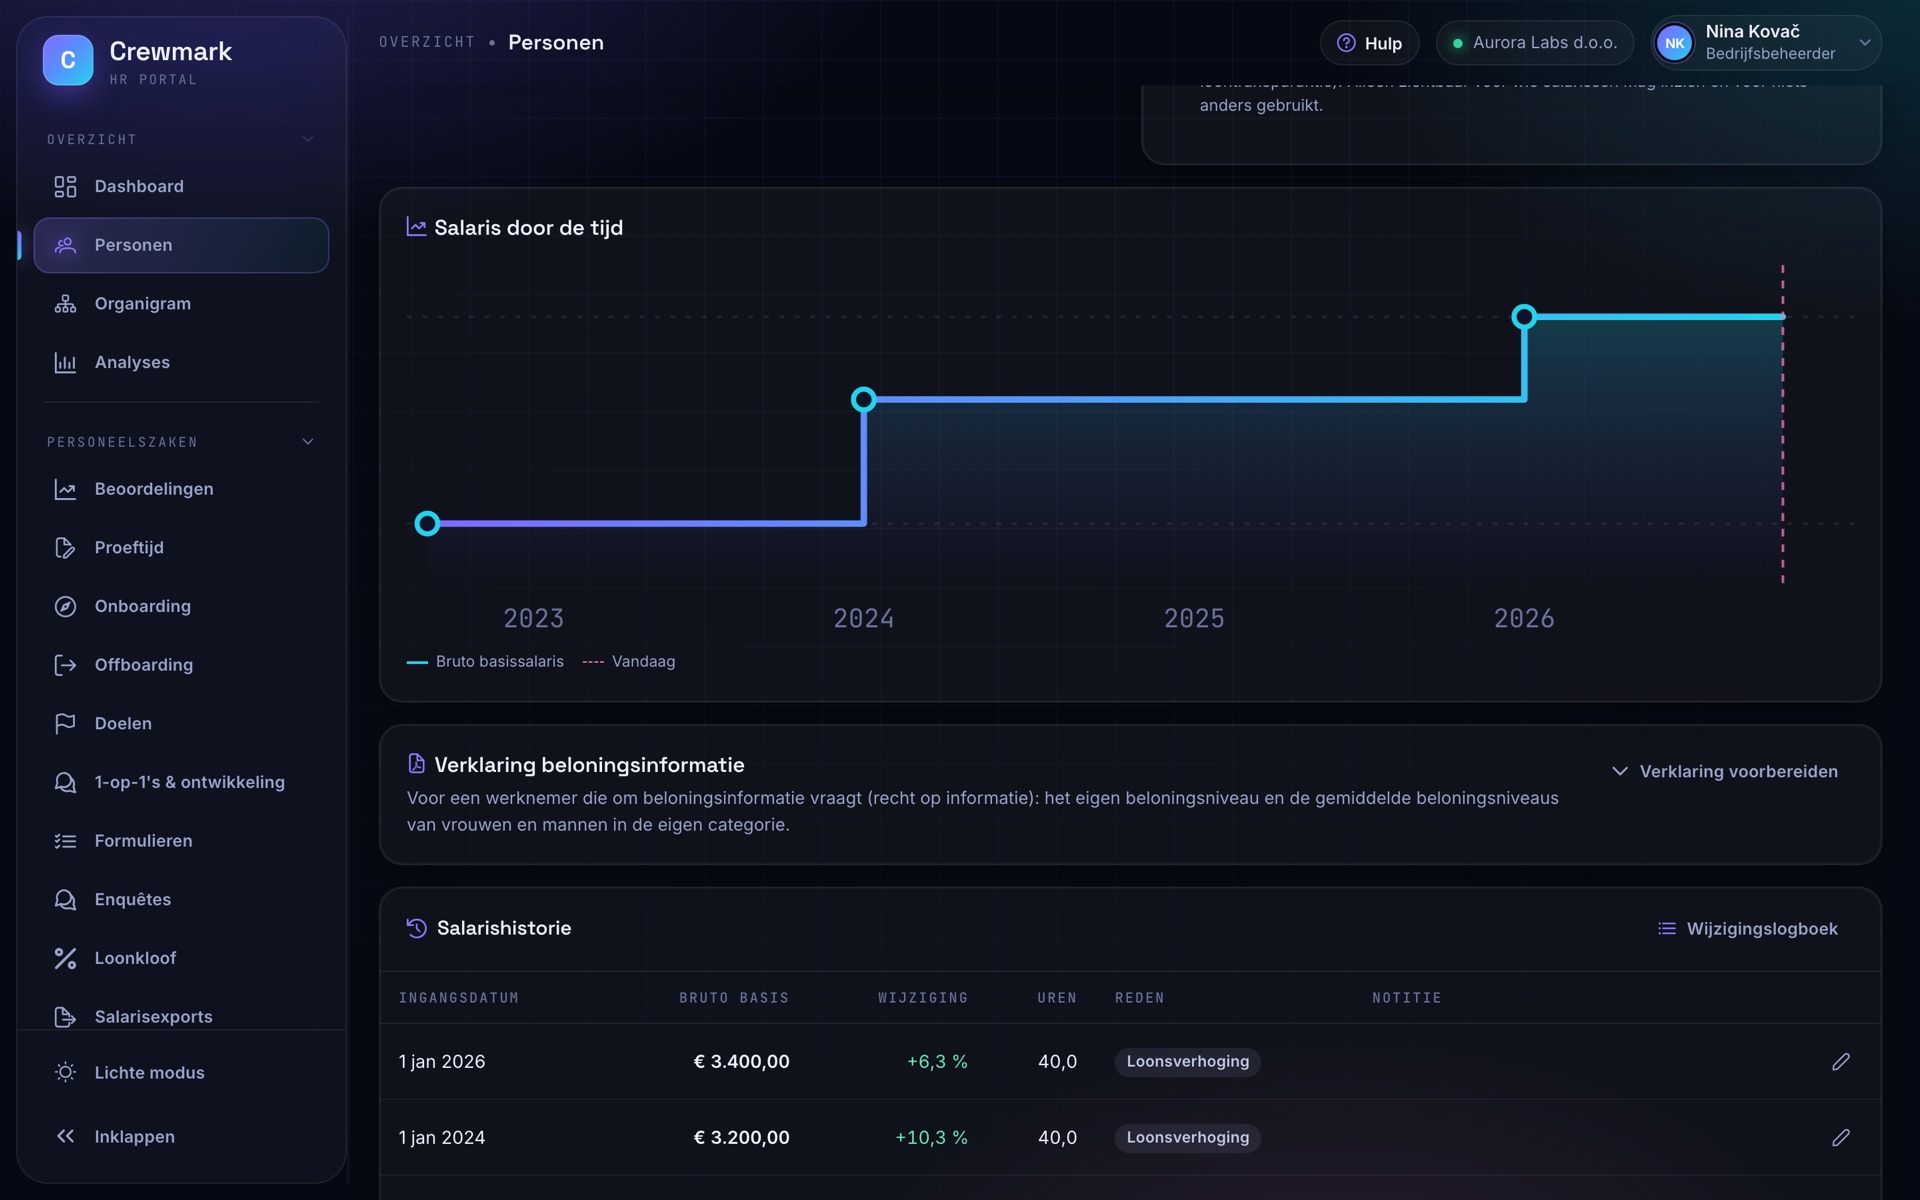Click the Loonkloof percent icon
Image resolution: width=1920 pixels, height=1200 pixels.
pos(65,958)
